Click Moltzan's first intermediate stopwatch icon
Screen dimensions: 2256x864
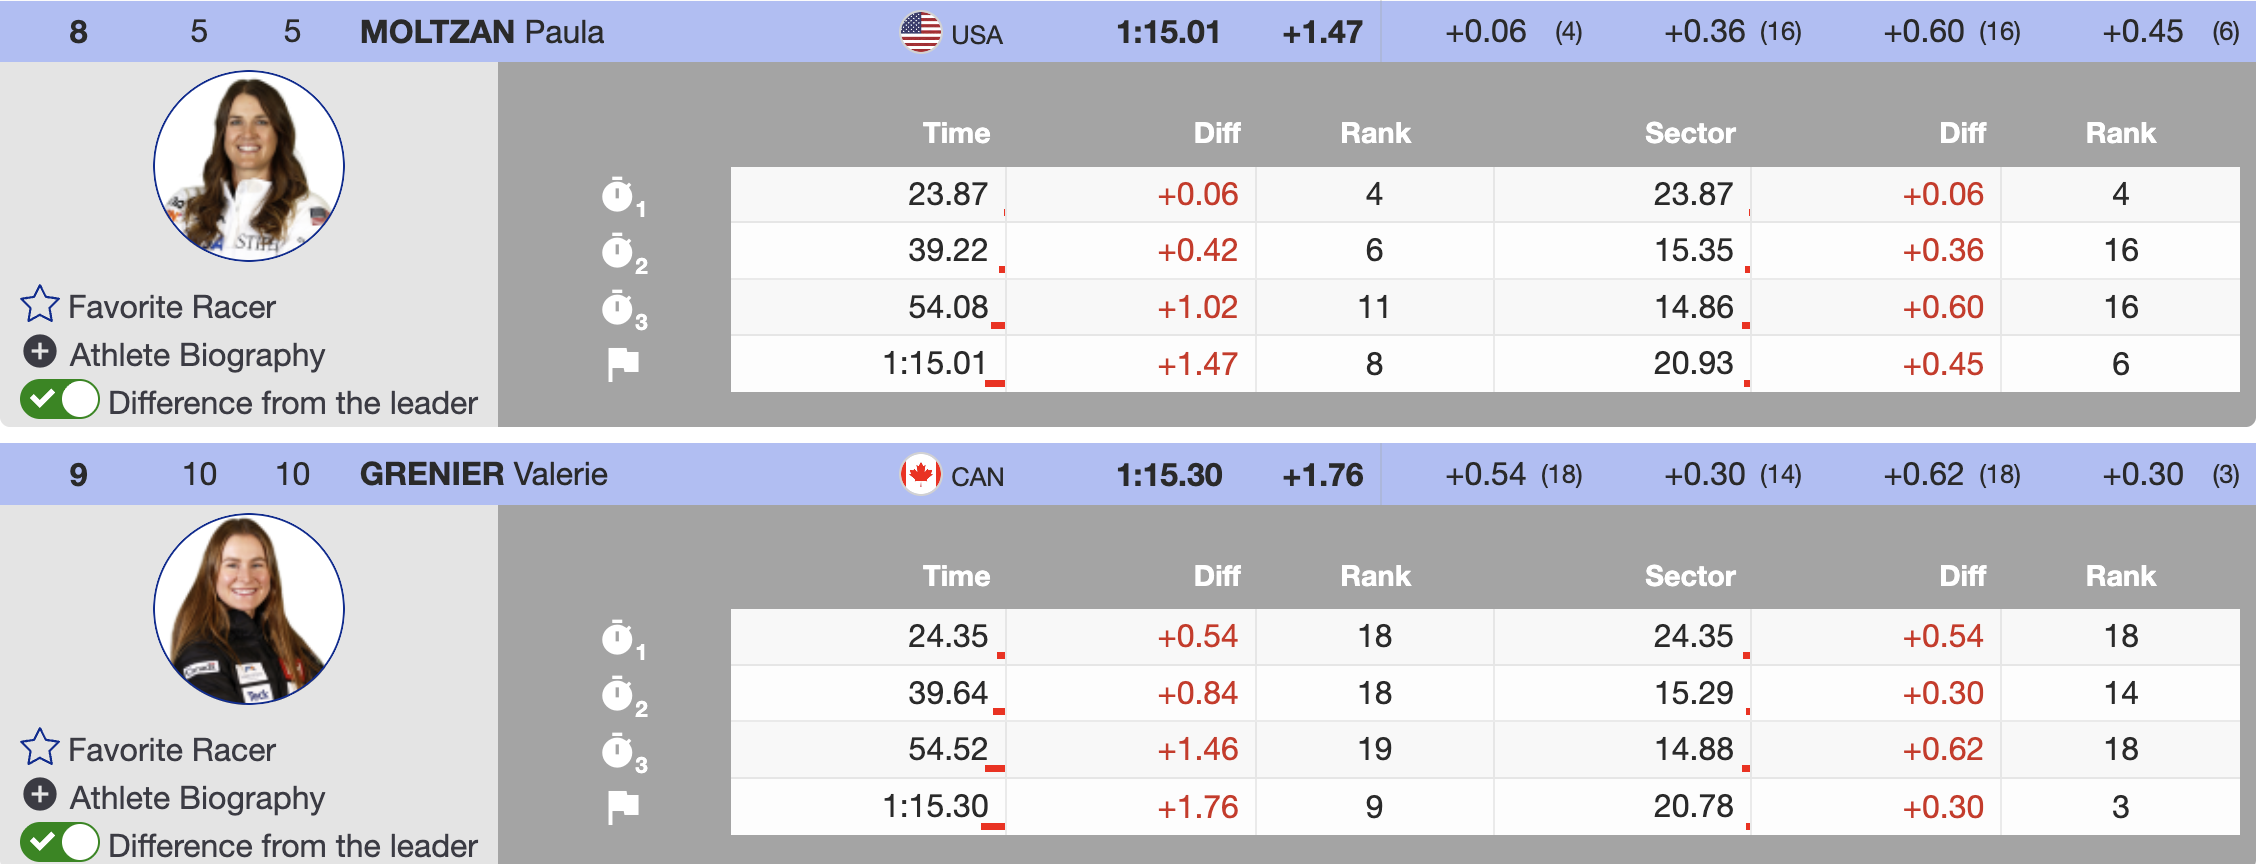click(619, 195)
